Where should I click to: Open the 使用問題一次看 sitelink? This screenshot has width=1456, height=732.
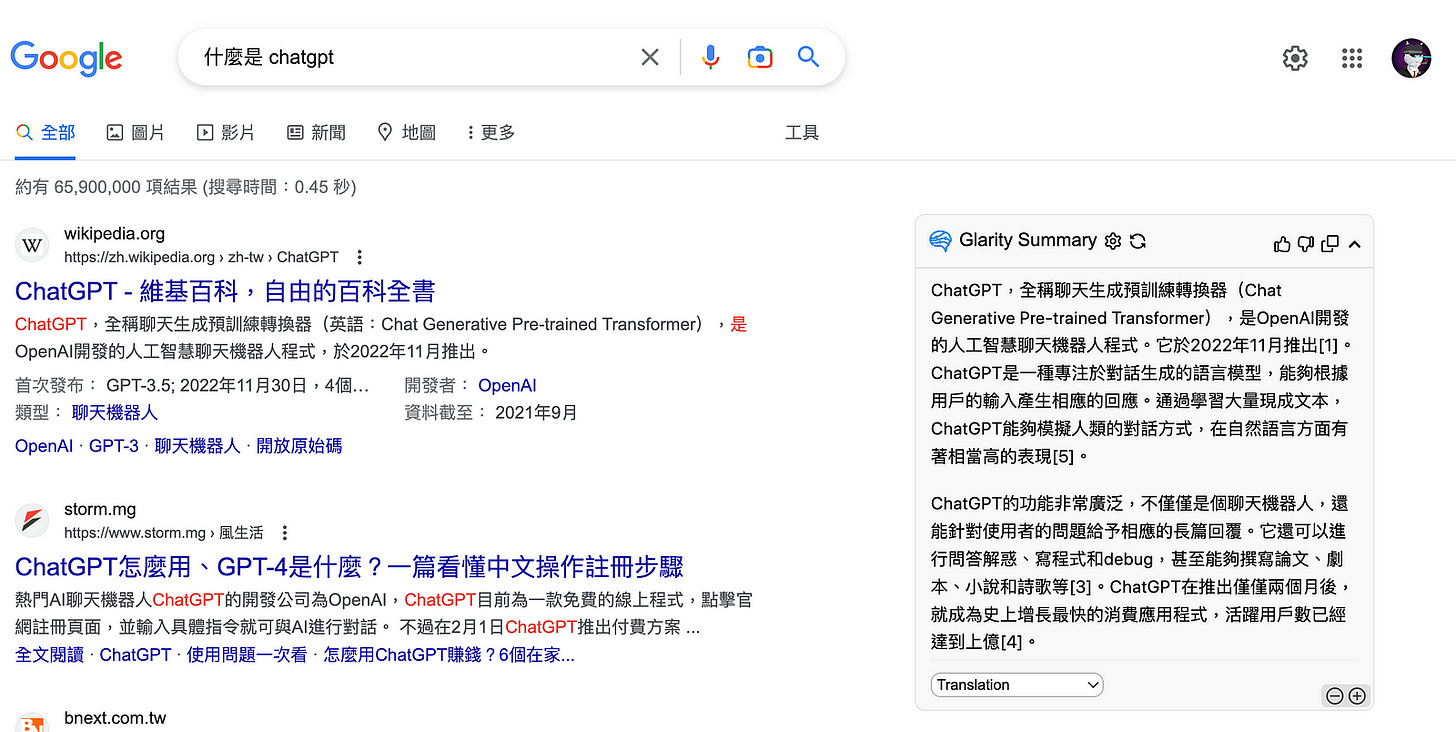(x=247, y=655)
